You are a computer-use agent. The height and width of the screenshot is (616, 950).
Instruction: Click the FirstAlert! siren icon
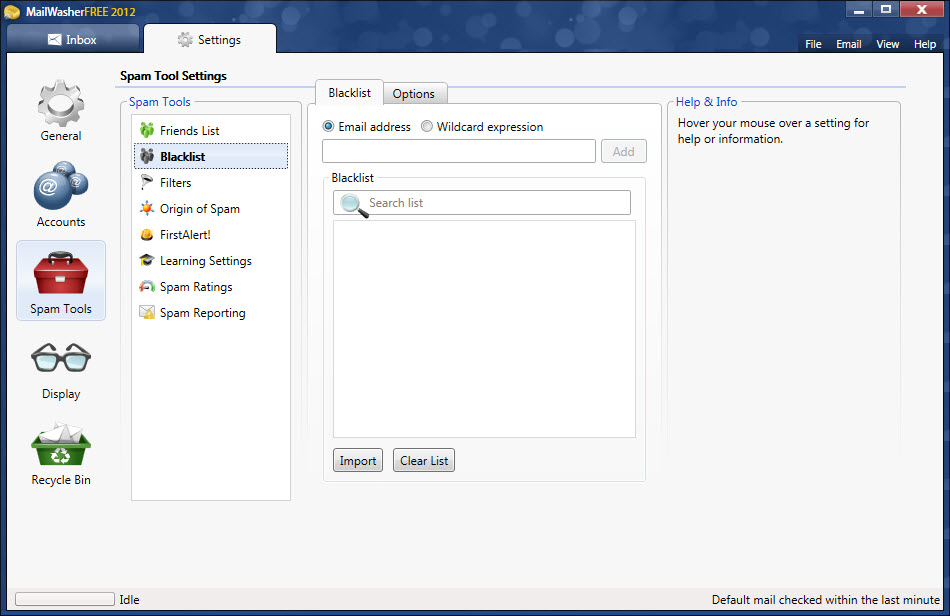point(147,234)
